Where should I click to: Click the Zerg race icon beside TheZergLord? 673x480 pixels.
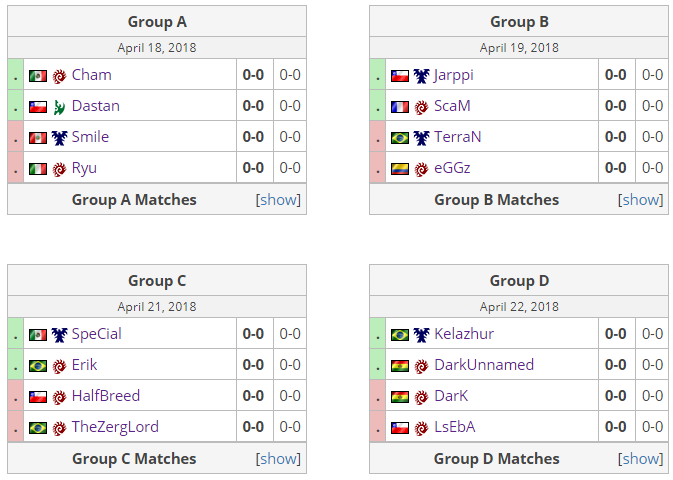pos(59,427)
